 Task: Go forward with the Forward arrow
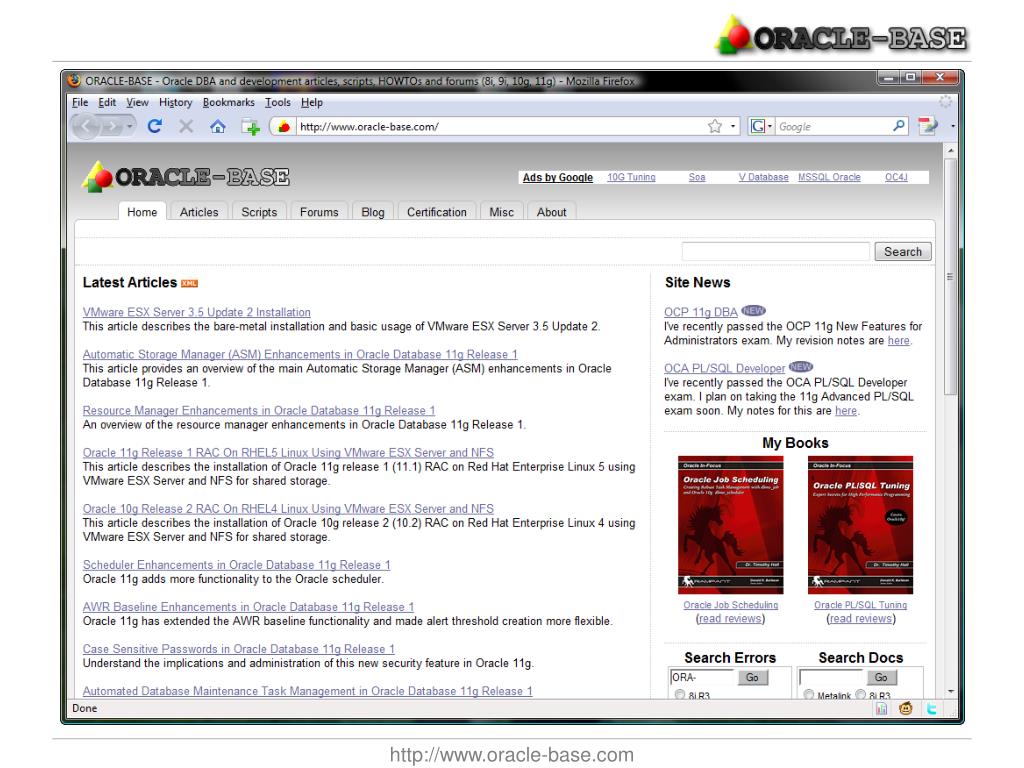[x=112, y=126]
